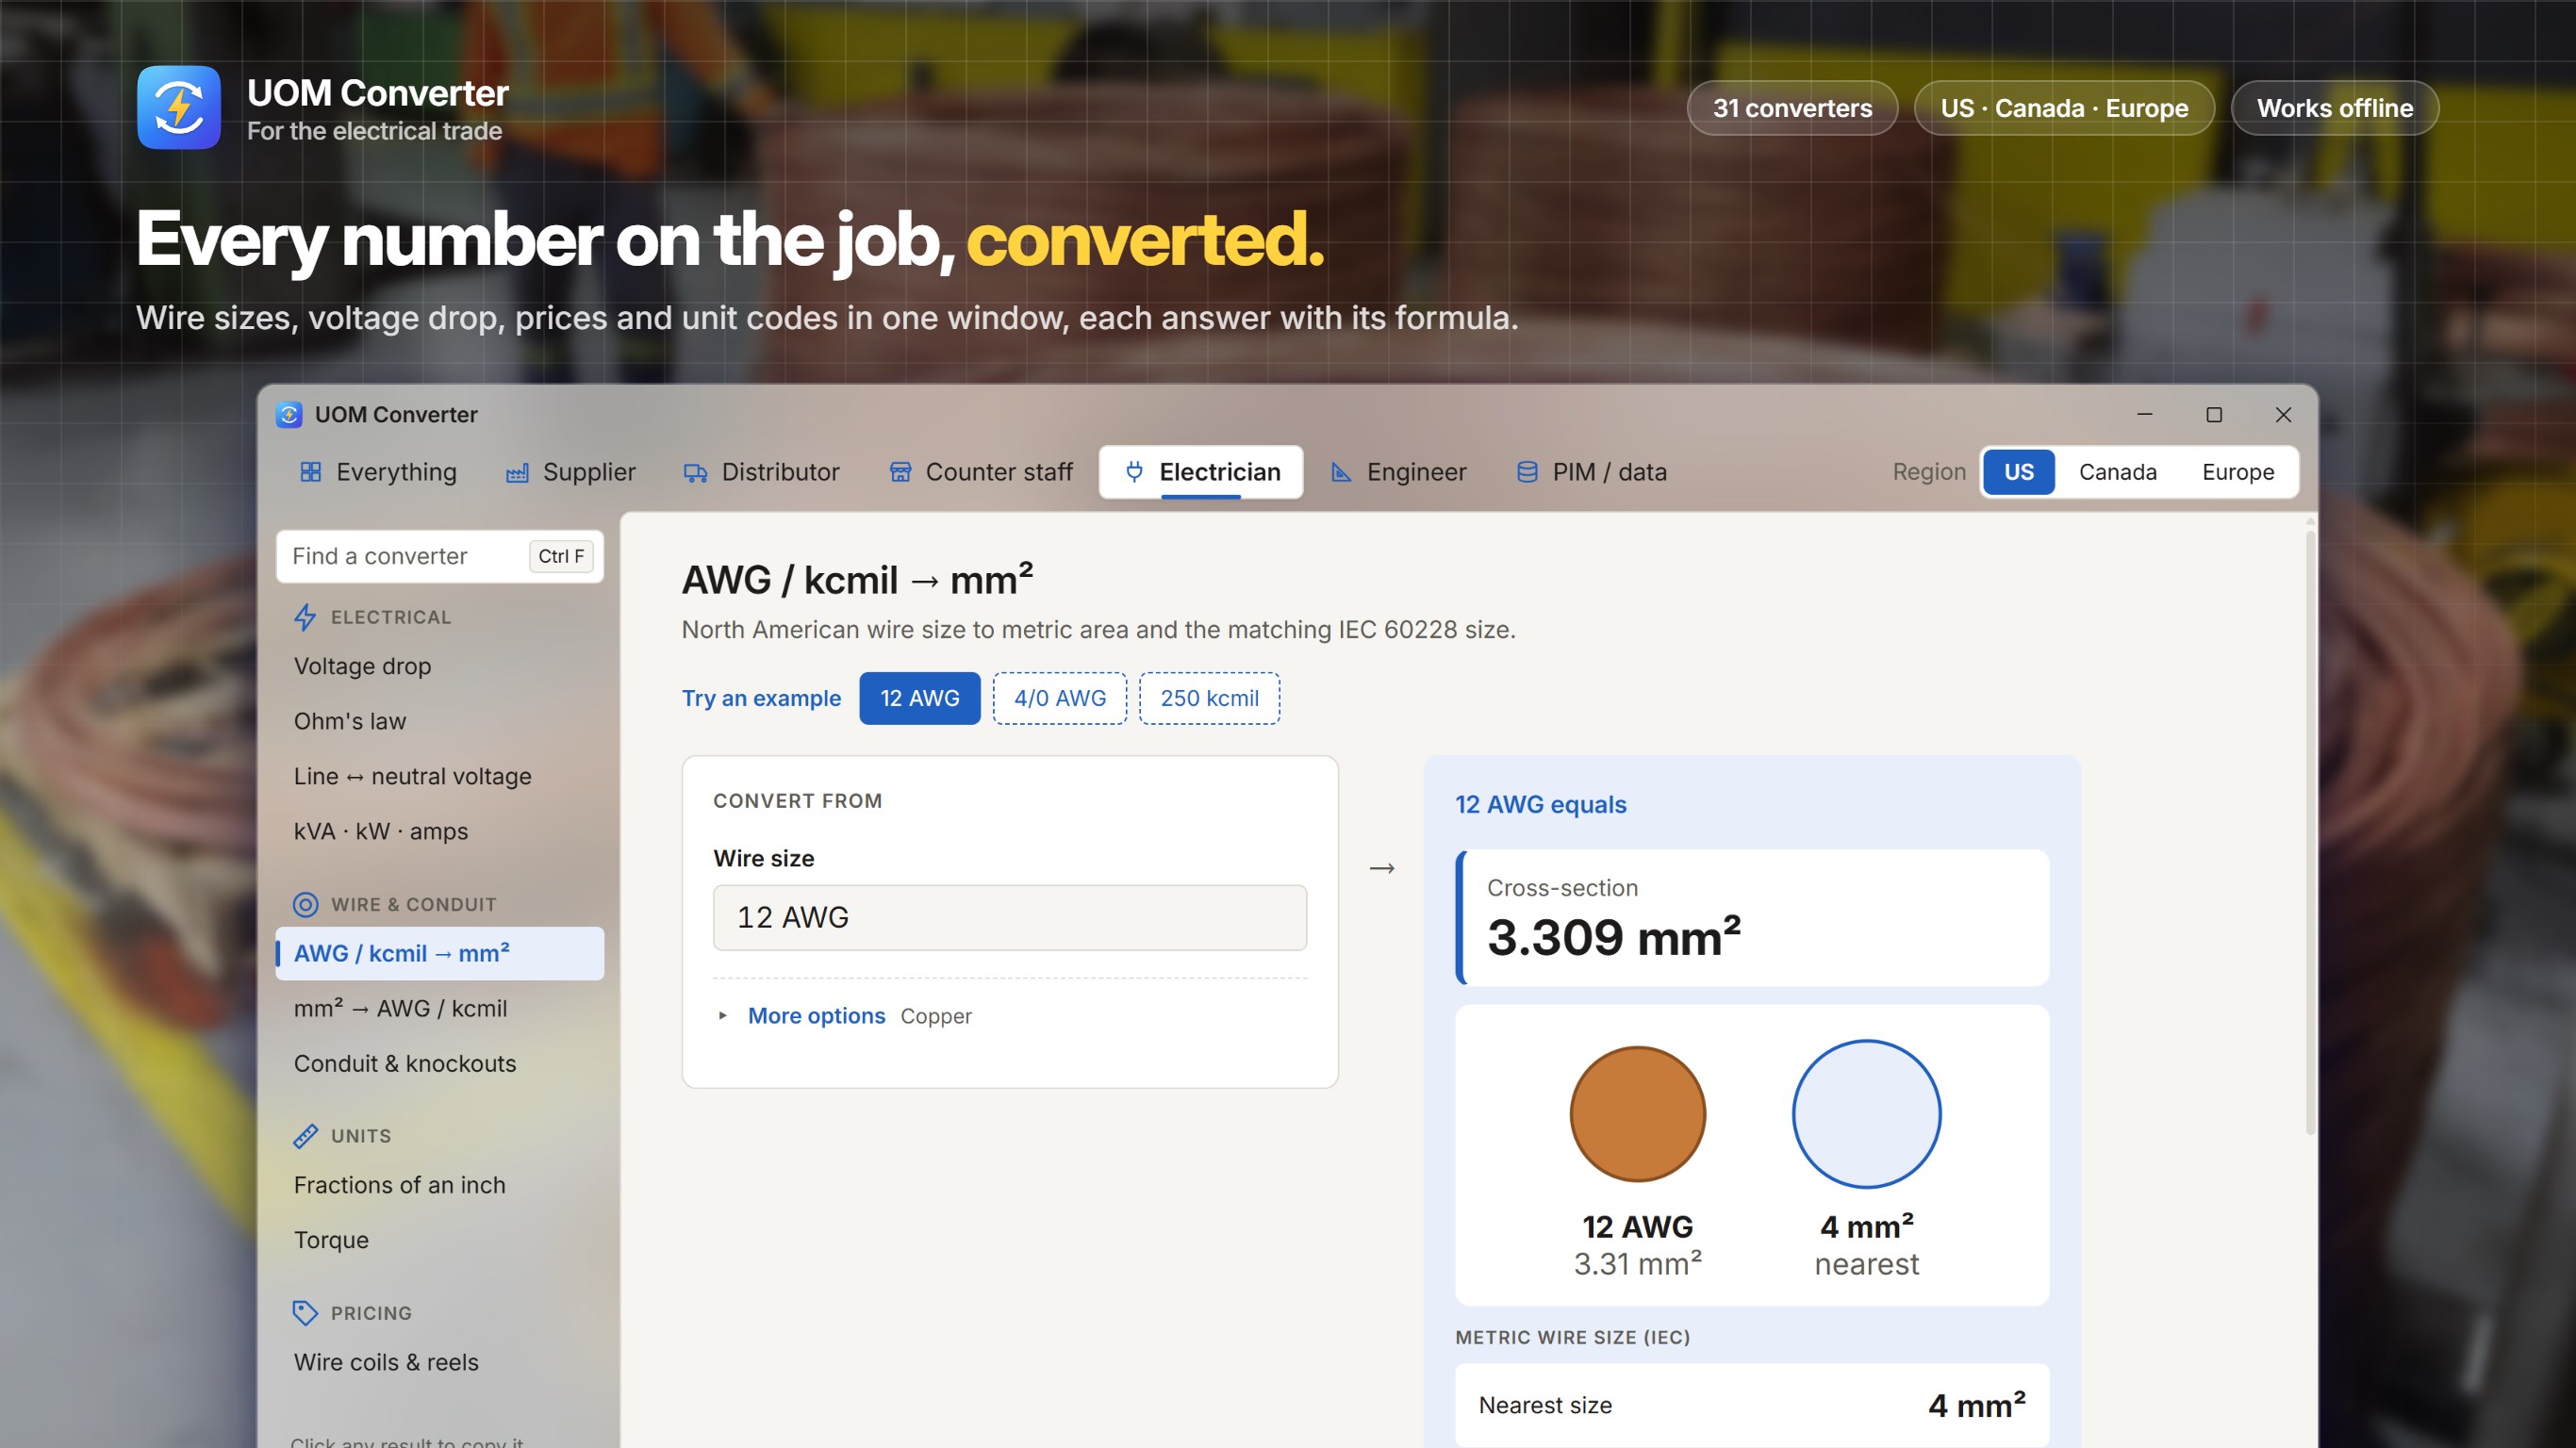Open the Ohm's law converter
Viewport: 2576px width, 1448px height.
click(x=440, y=721)
